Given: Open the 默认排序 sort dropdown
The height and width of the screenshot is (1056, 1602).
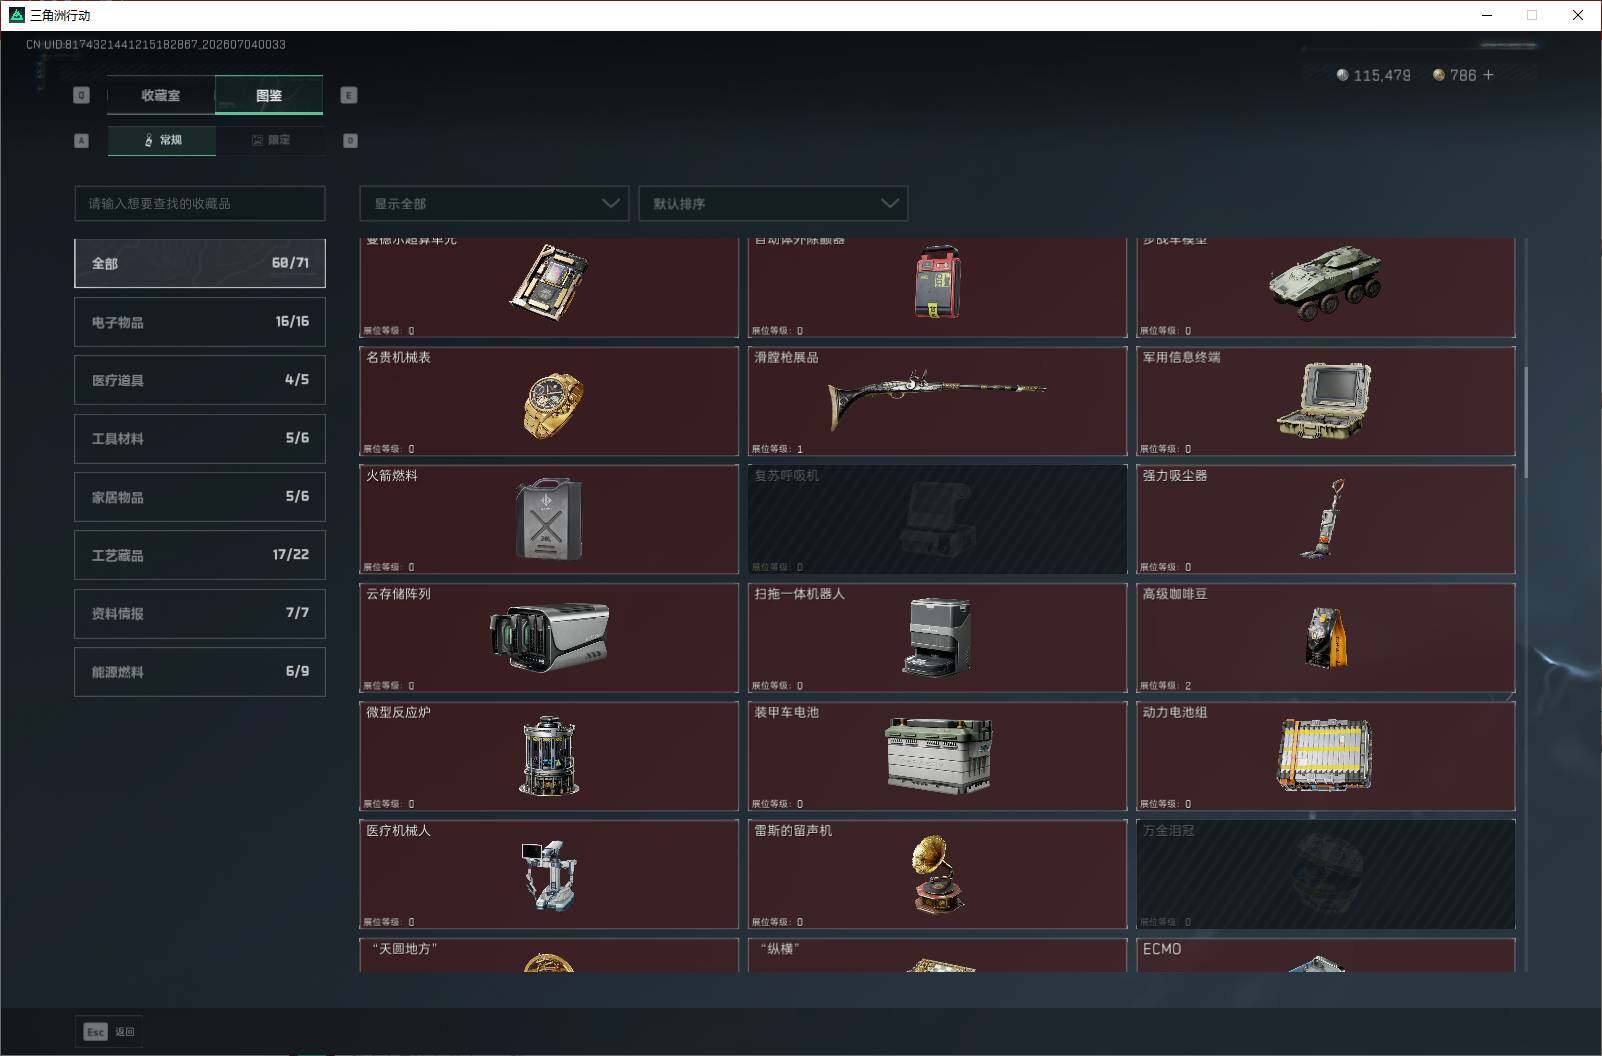Looking at the screenshot, I should [x=773, y=203].
